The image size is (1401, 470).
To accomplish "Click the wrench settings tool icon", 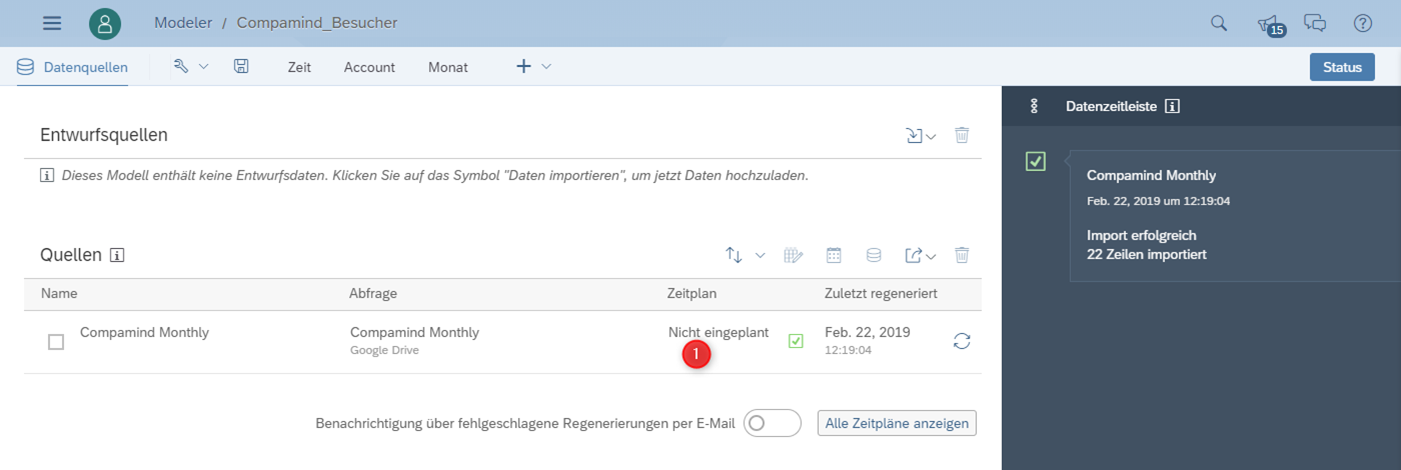I will (x=181, y=66).
